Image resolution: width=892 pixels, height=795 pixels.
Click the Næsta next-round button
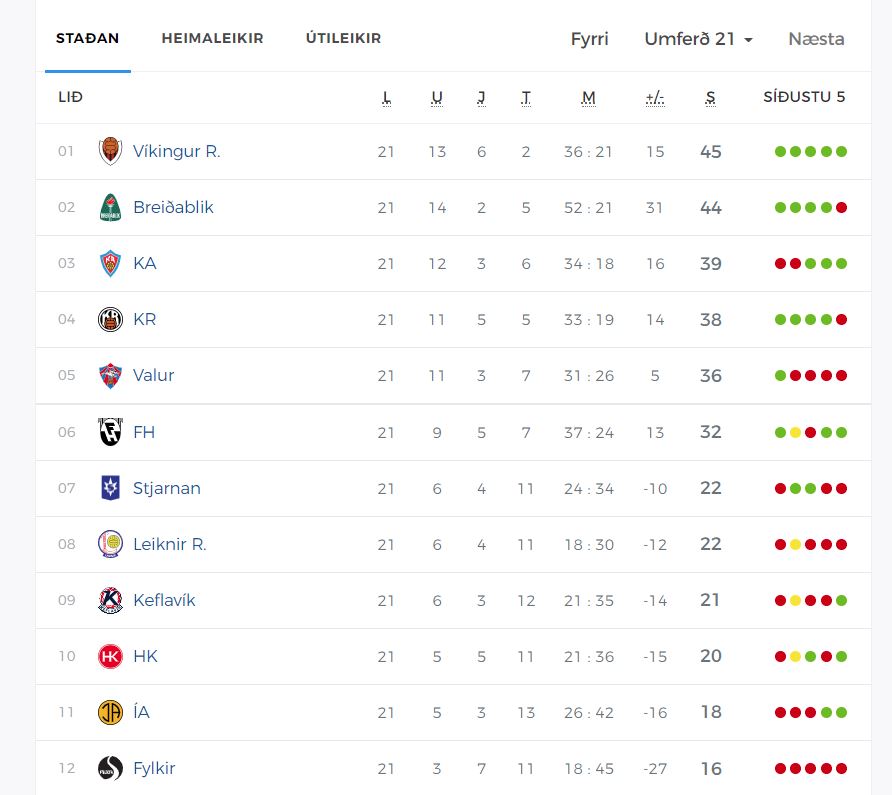tap(816, 39)
